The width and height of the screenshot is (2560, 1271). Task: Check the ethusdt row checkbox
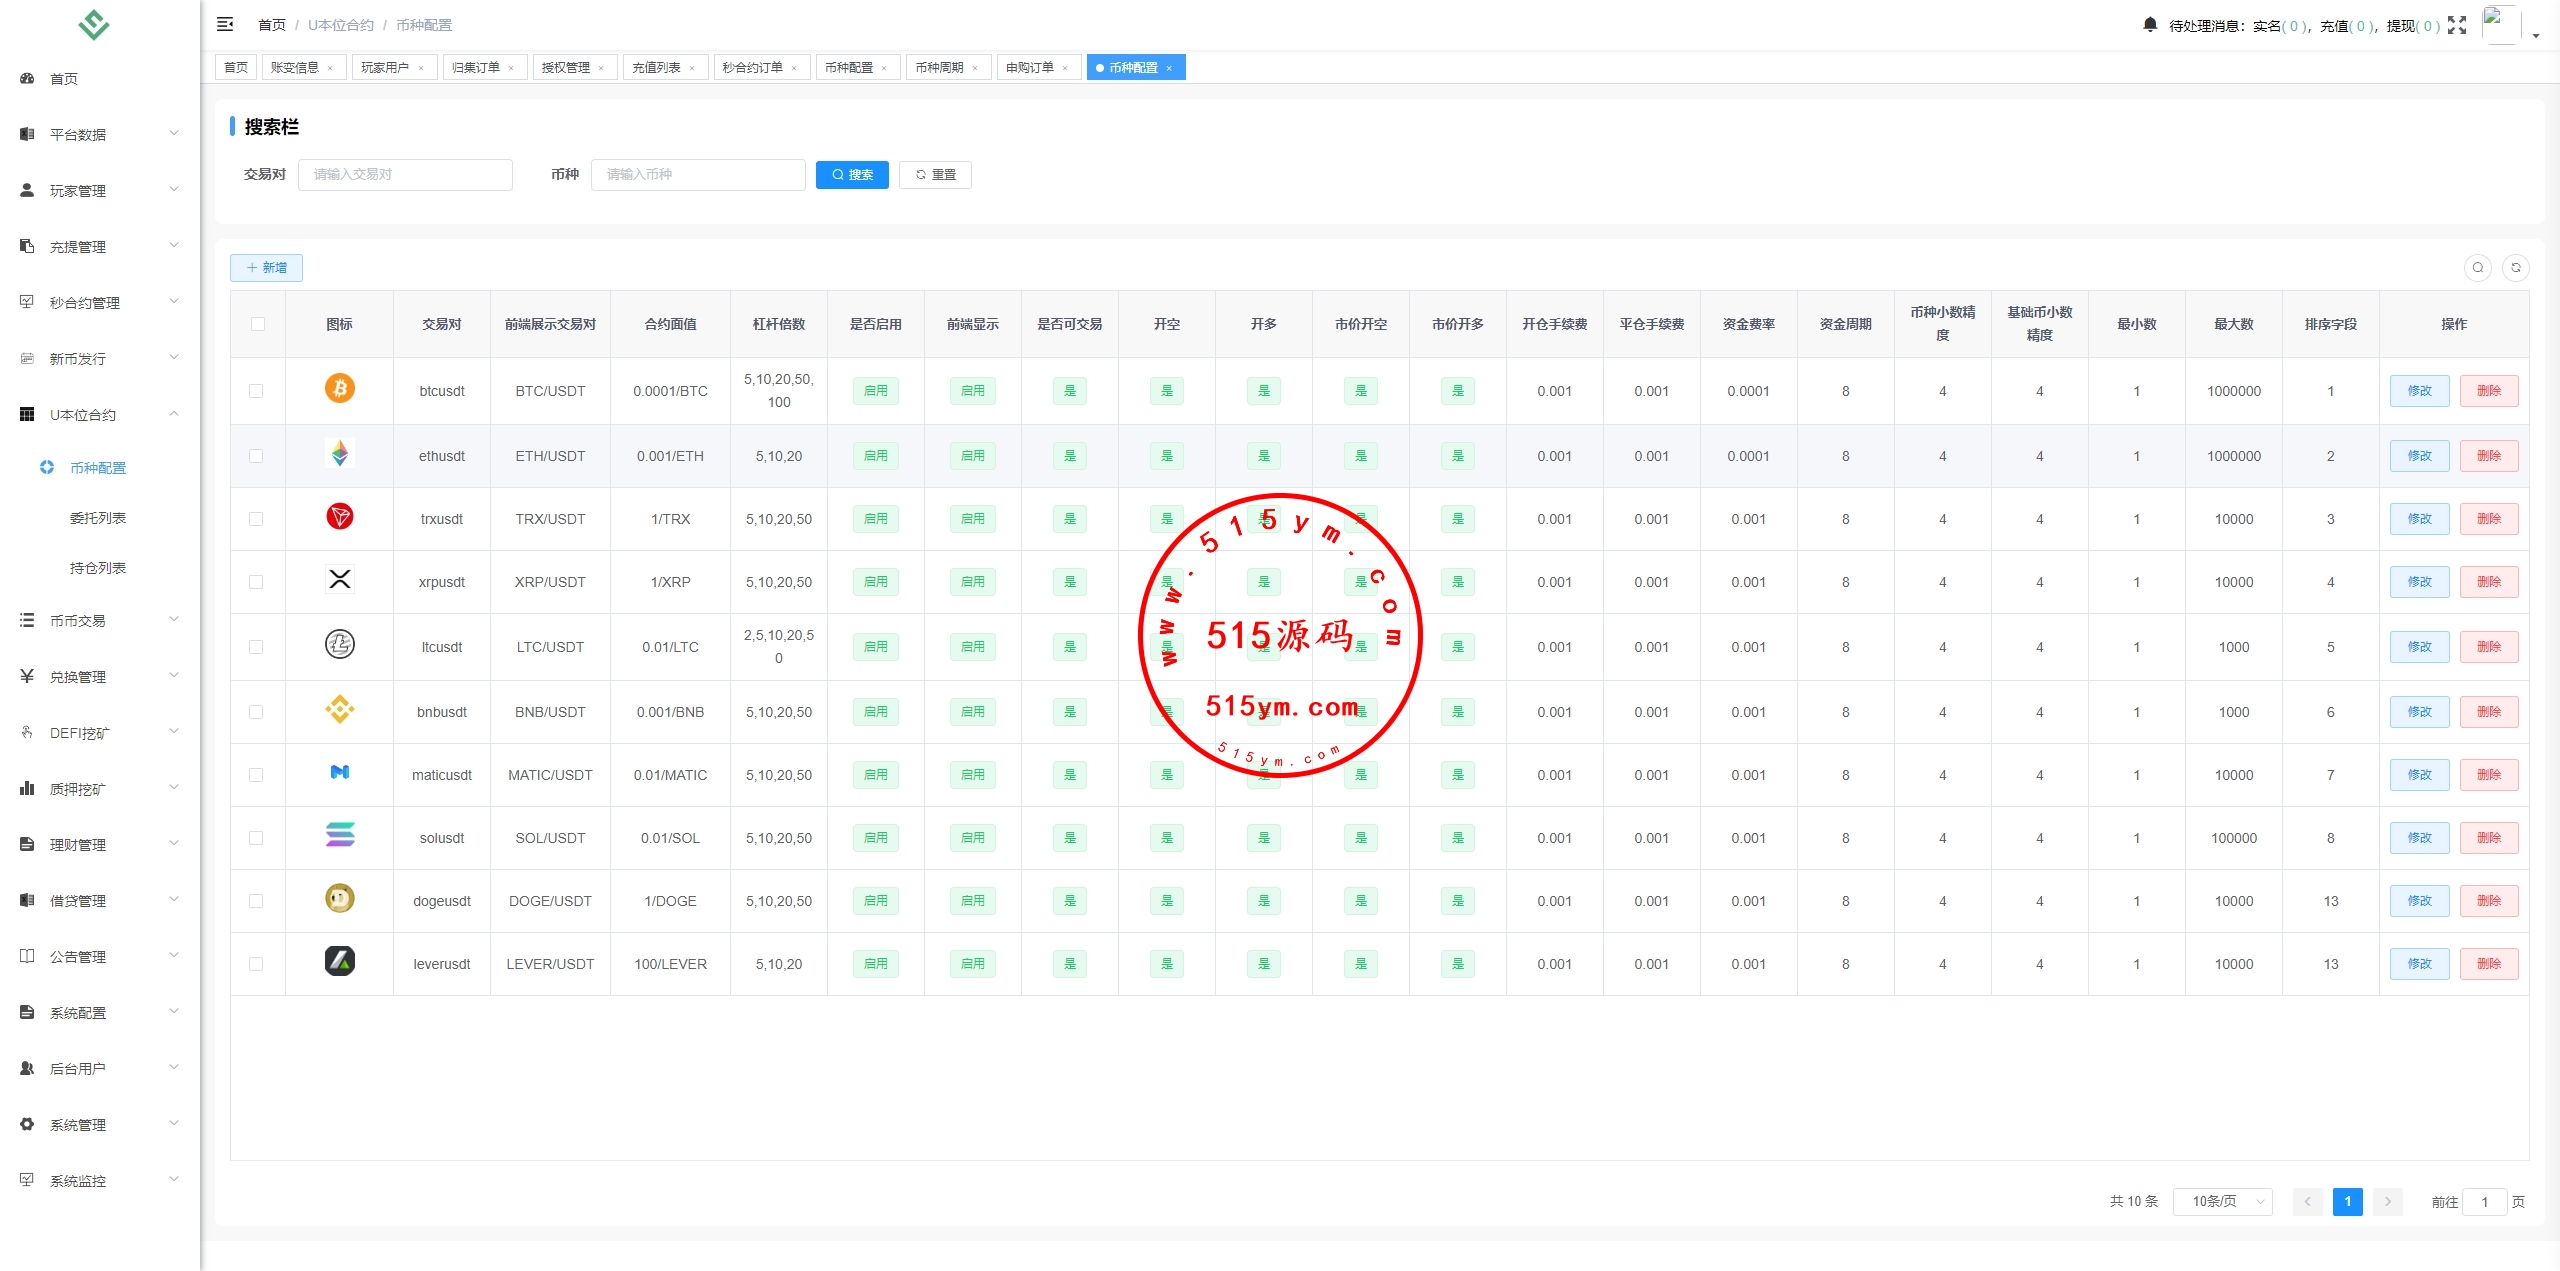[257, 456]
